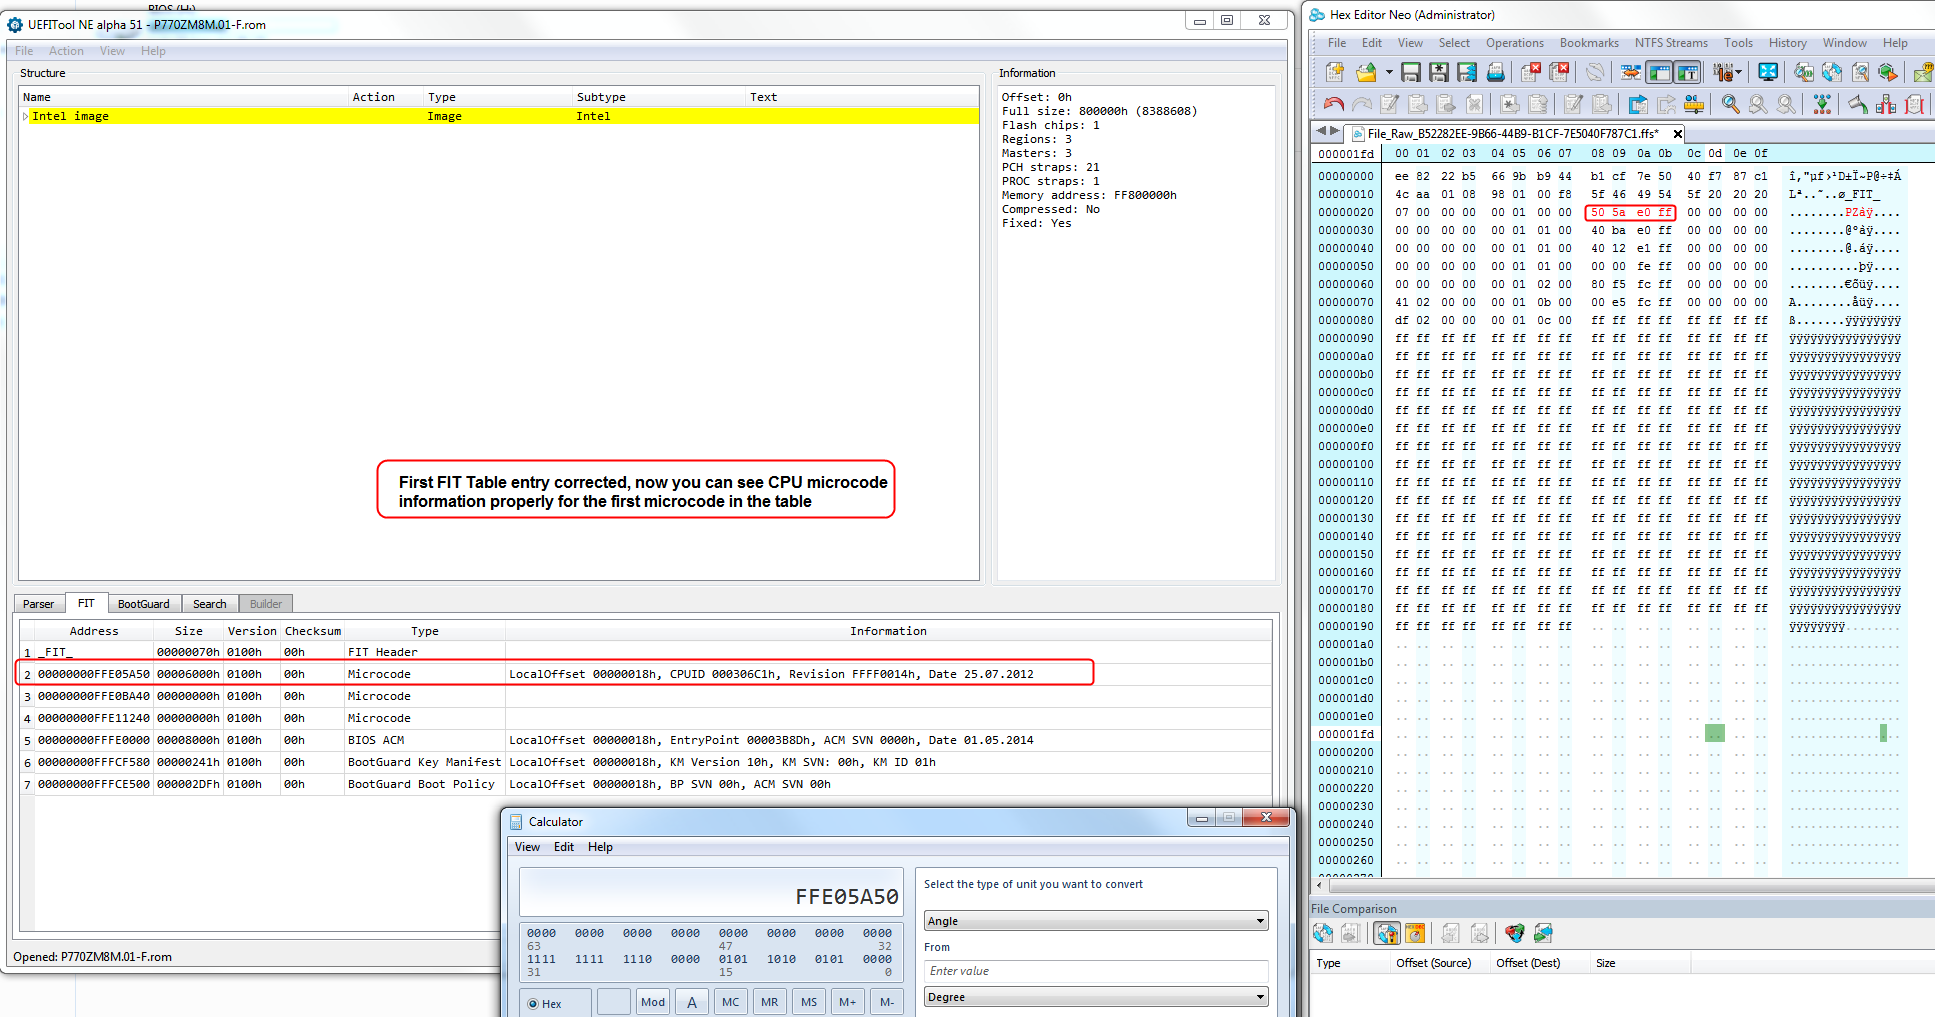Click Save All floppy icon in Hex Editor
This screenshot has height=1017, width=1935.
pos(1467,72)
